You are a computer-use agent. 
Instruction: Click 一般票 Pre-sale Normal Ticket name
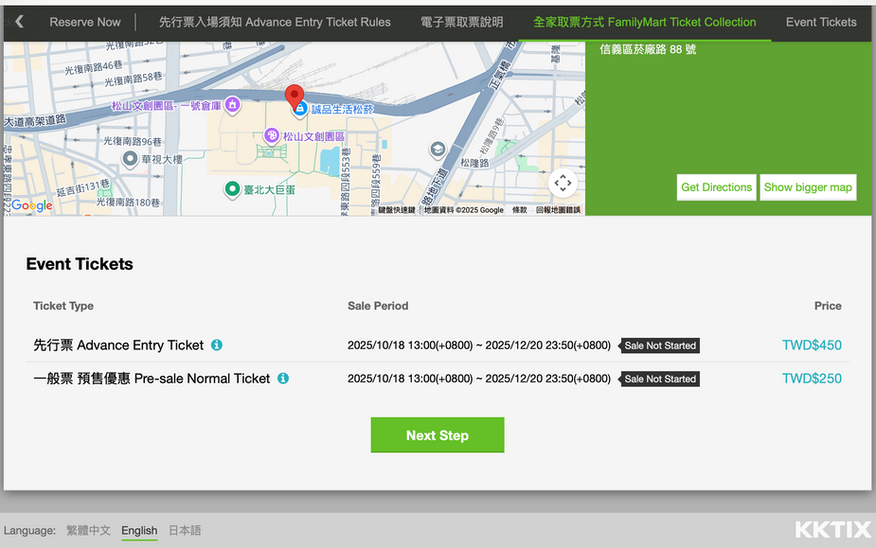[151, 379]
